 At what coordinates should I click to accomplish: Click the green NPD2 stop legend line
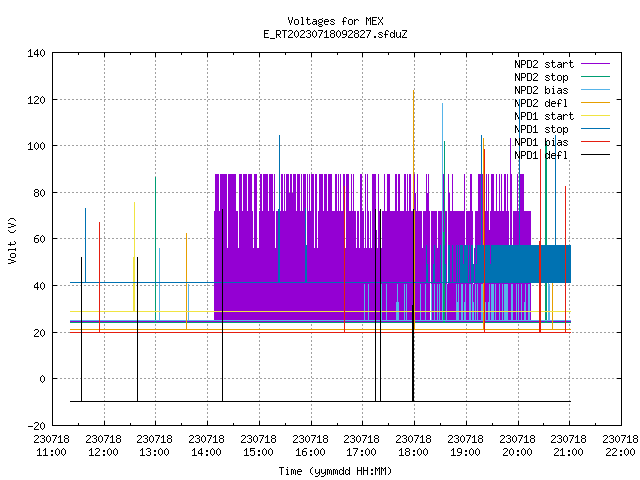596,76
